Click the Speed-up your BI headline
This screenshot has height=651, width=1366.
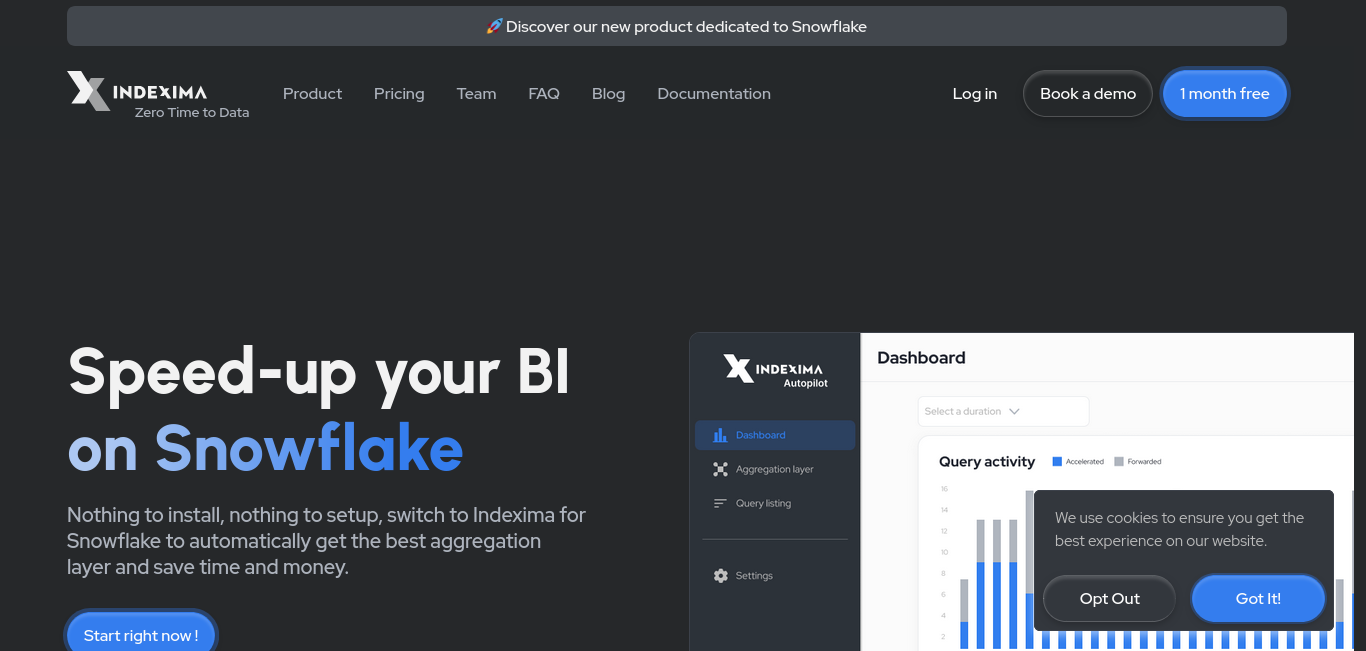[x=319, y=371]
